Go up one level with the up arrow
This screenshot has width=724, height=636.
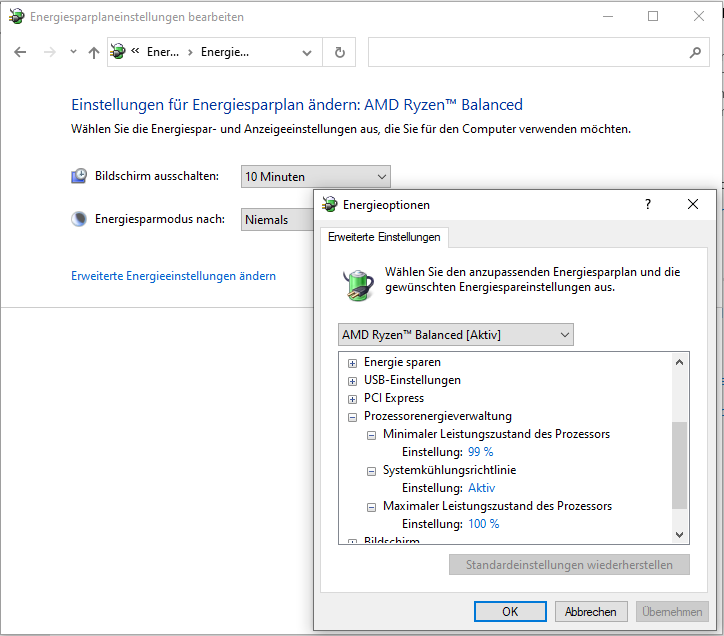point(94,52)
